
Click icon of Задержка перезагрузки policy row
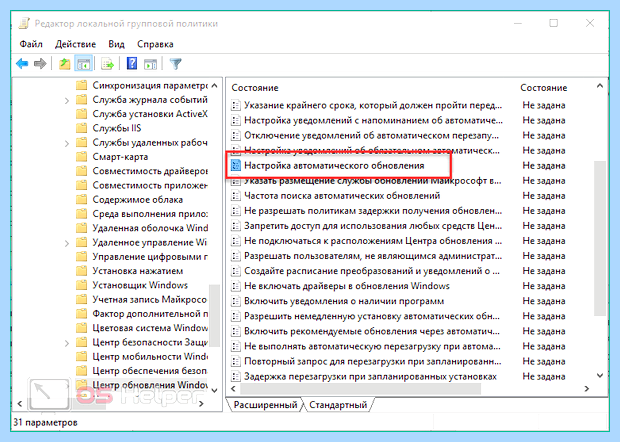point(236,376)
